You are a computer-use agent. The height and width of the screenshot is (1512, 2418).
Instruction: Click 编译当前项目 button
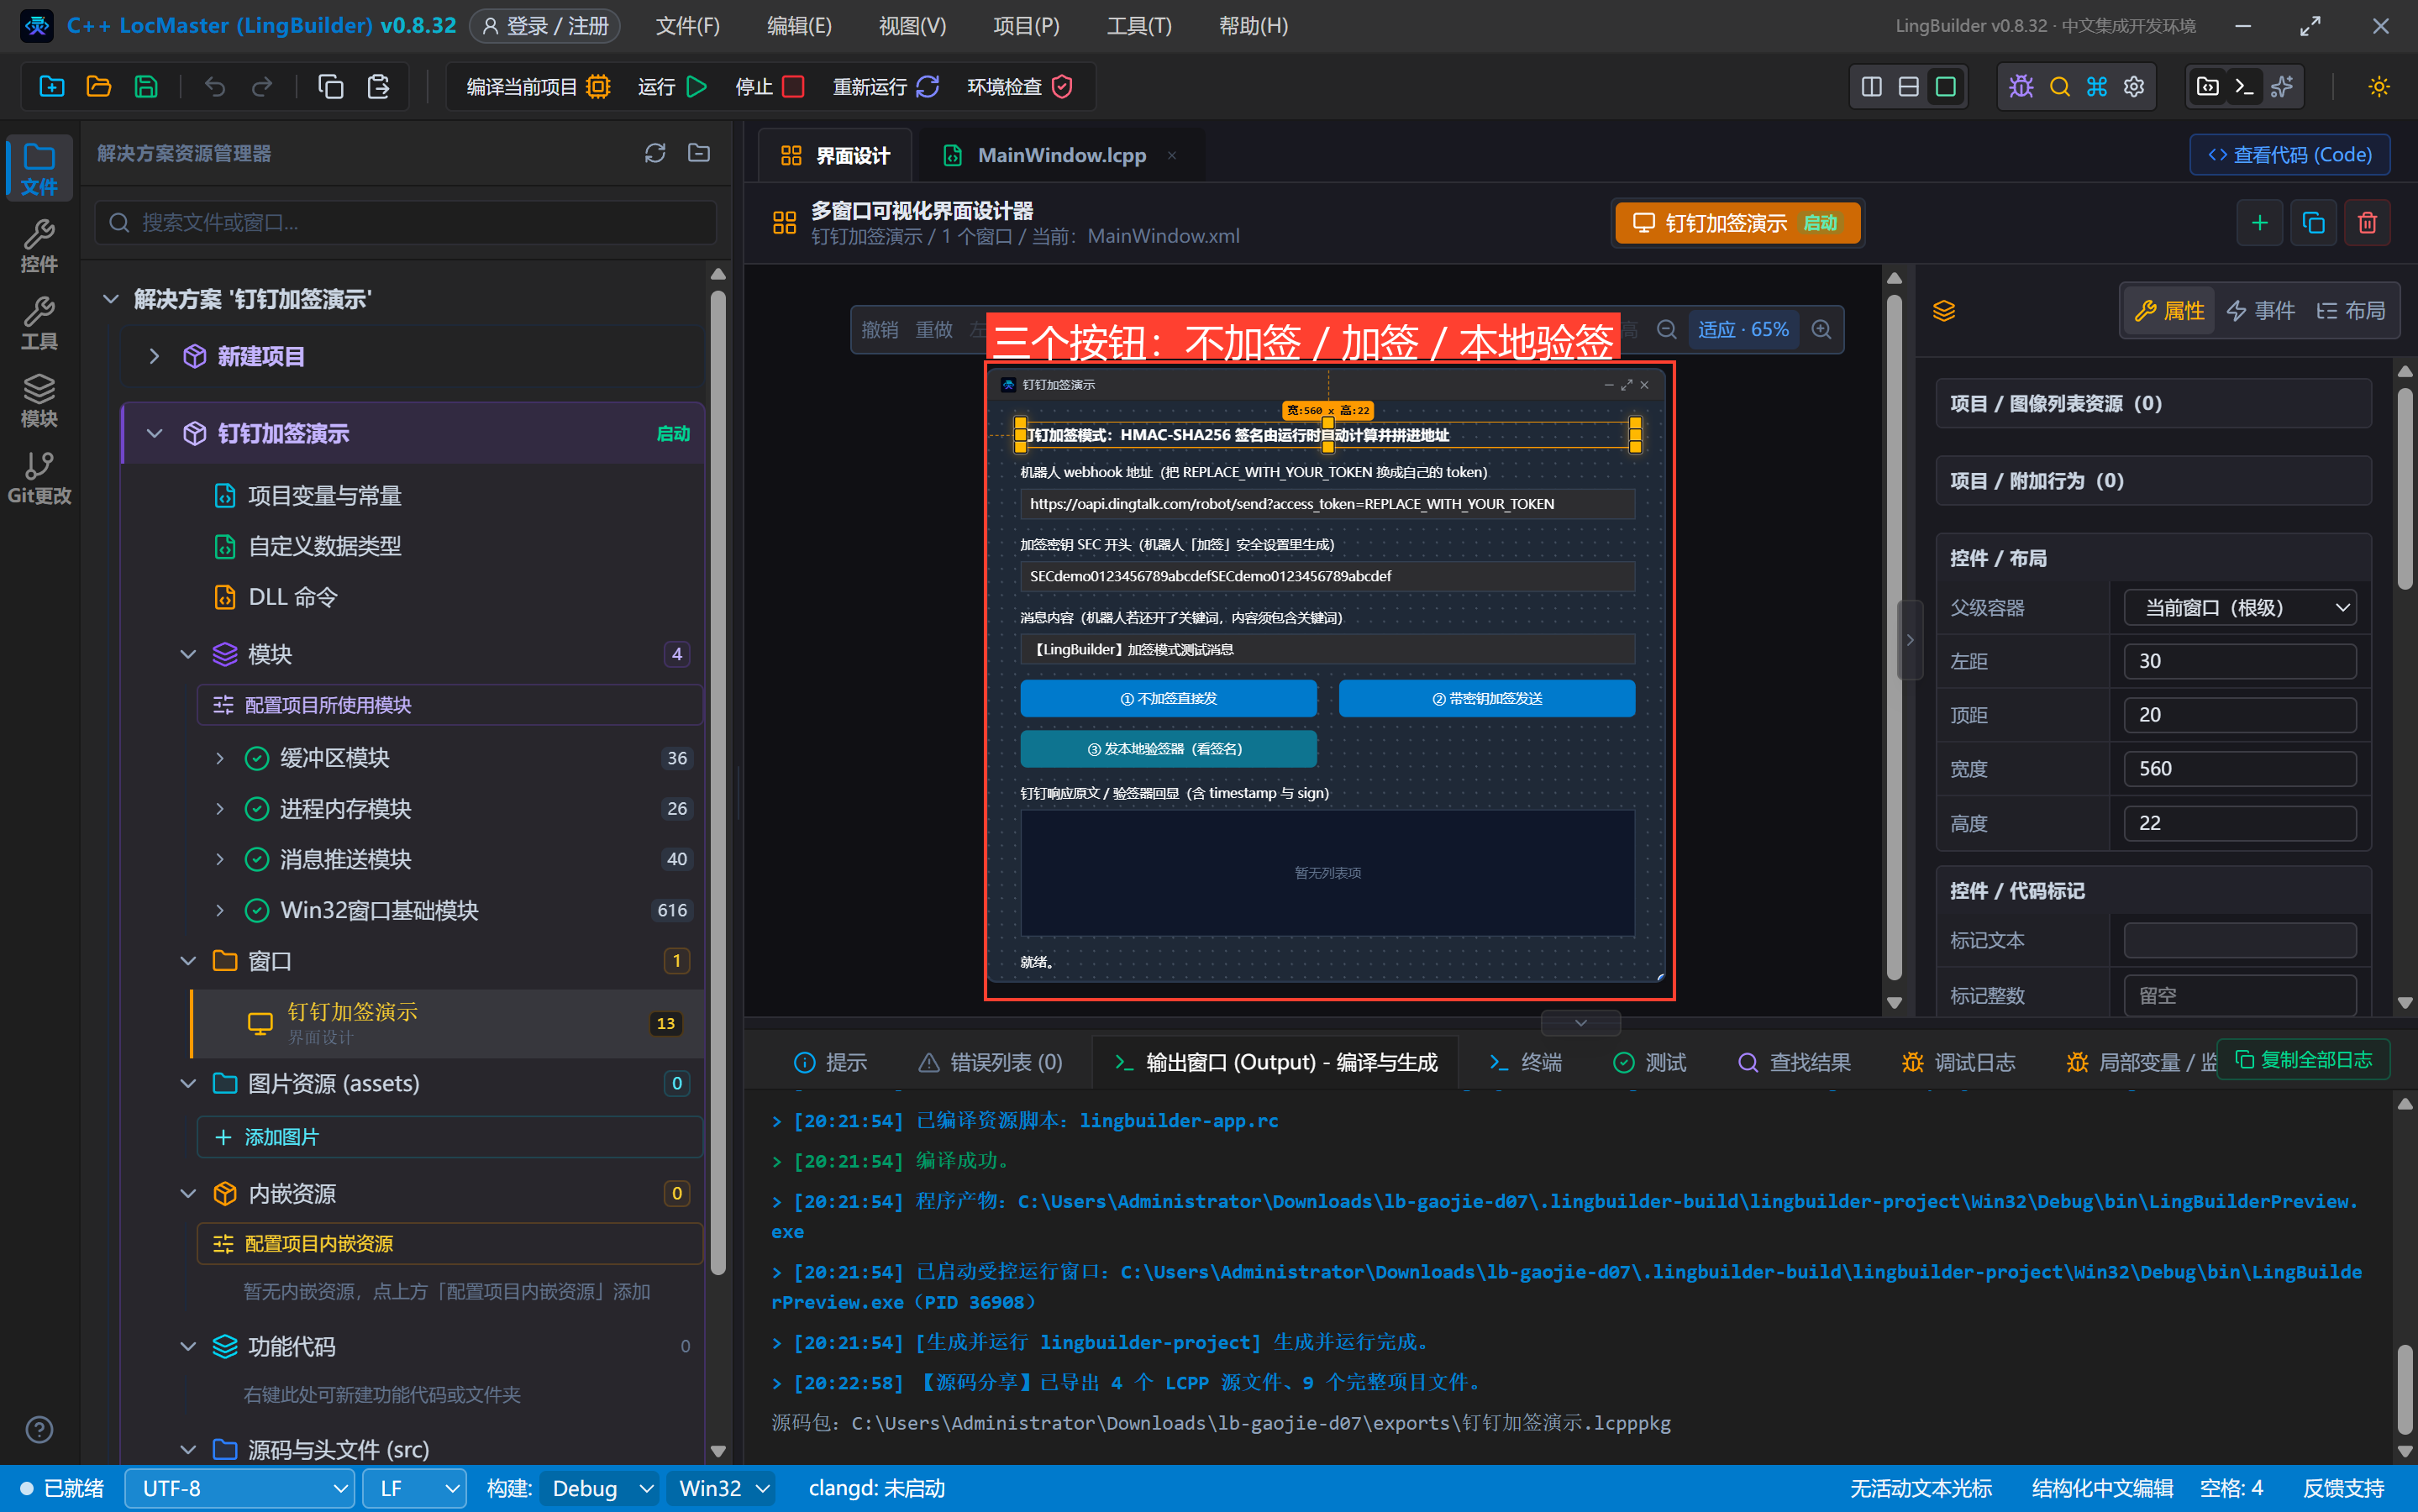tap(539, 87)
